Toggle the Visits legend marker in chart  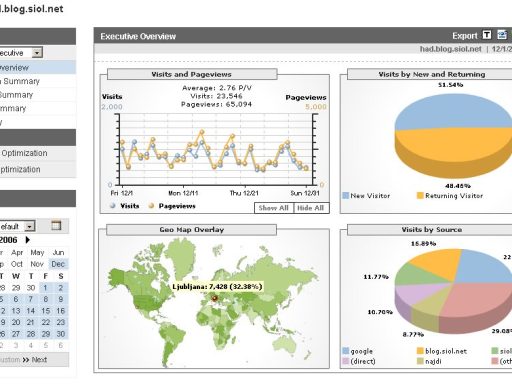point(113,206)
